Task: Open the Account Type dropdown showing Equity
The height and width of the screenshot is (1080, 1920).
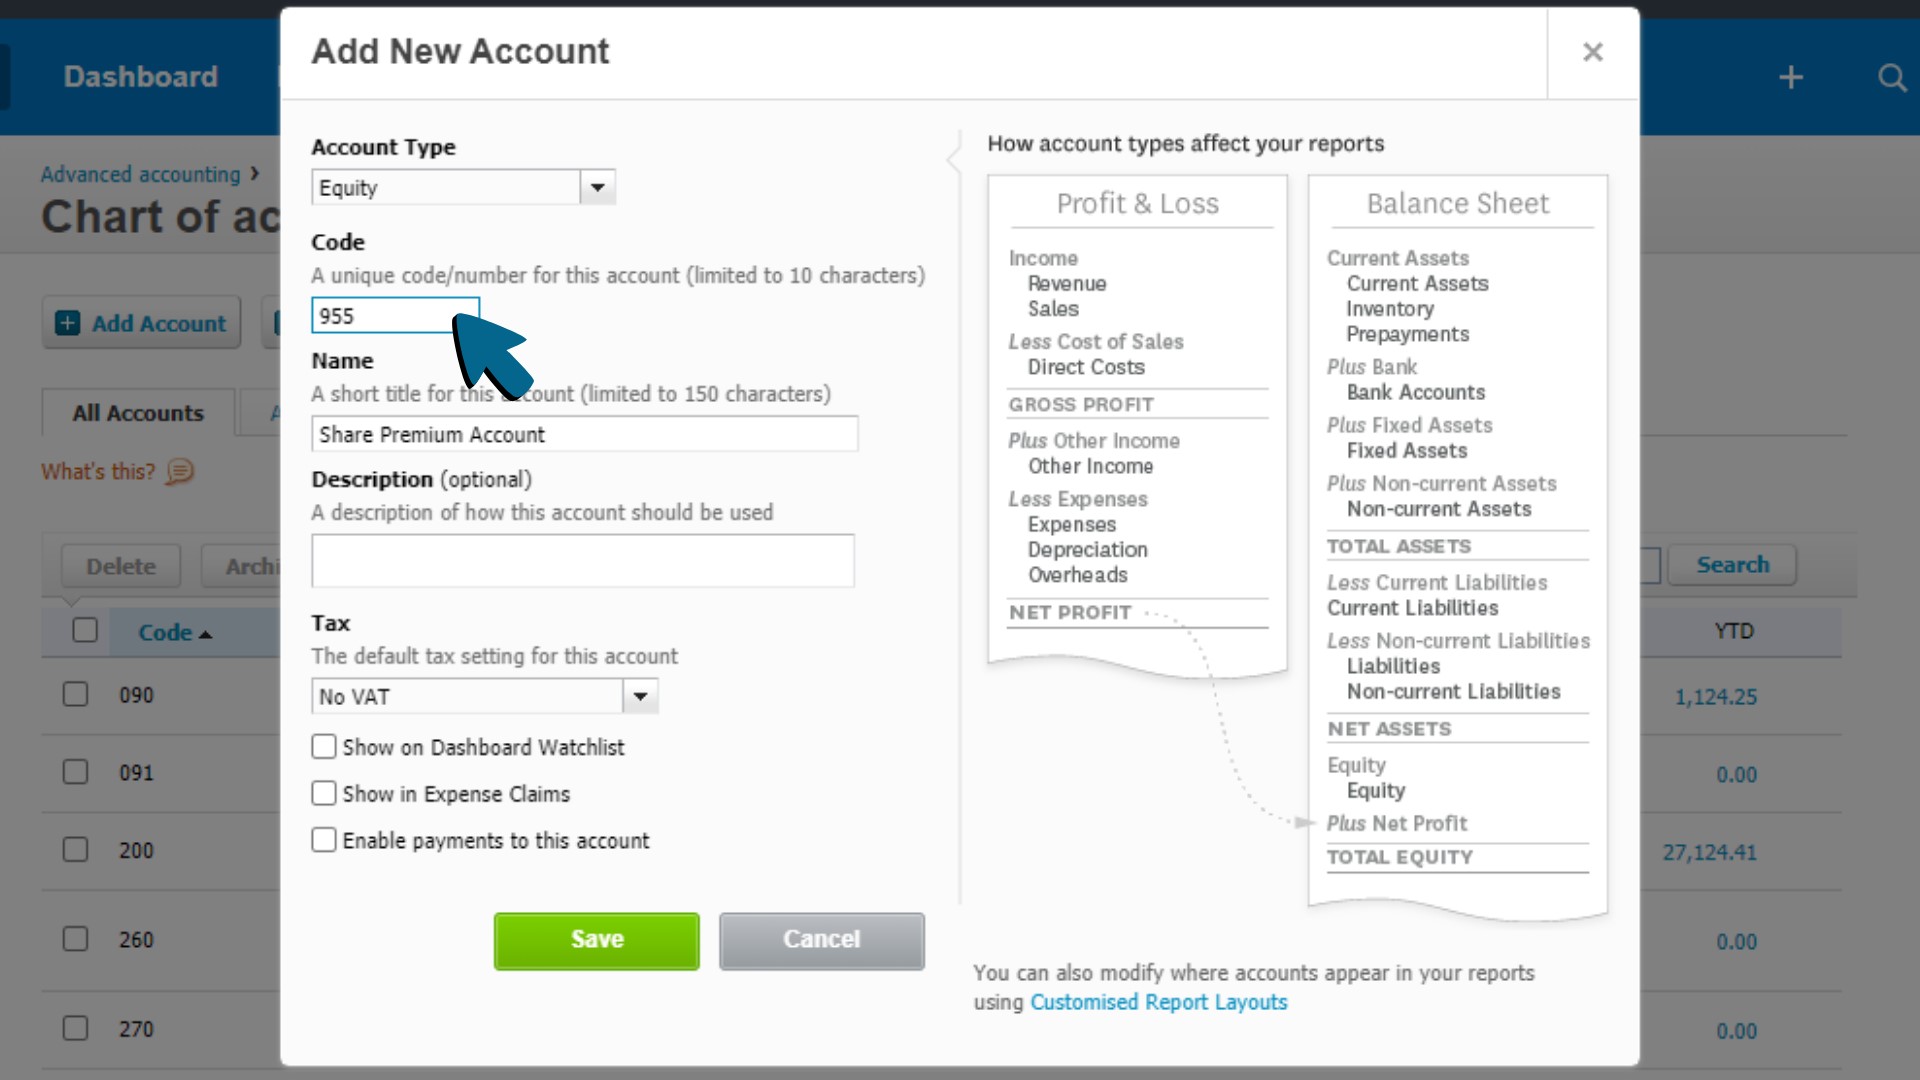Action: click(x=597, y=187)
